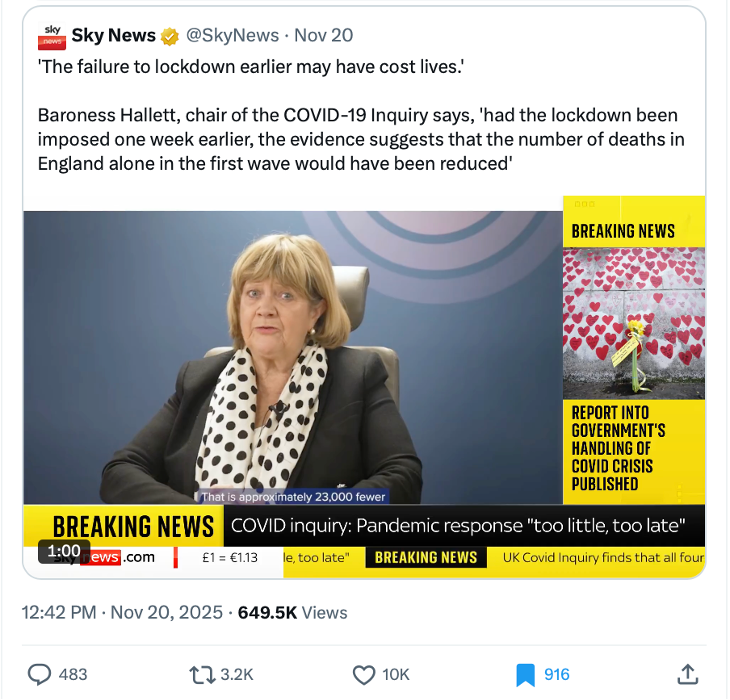Click the hearts memorial wall image

point(634,323)
